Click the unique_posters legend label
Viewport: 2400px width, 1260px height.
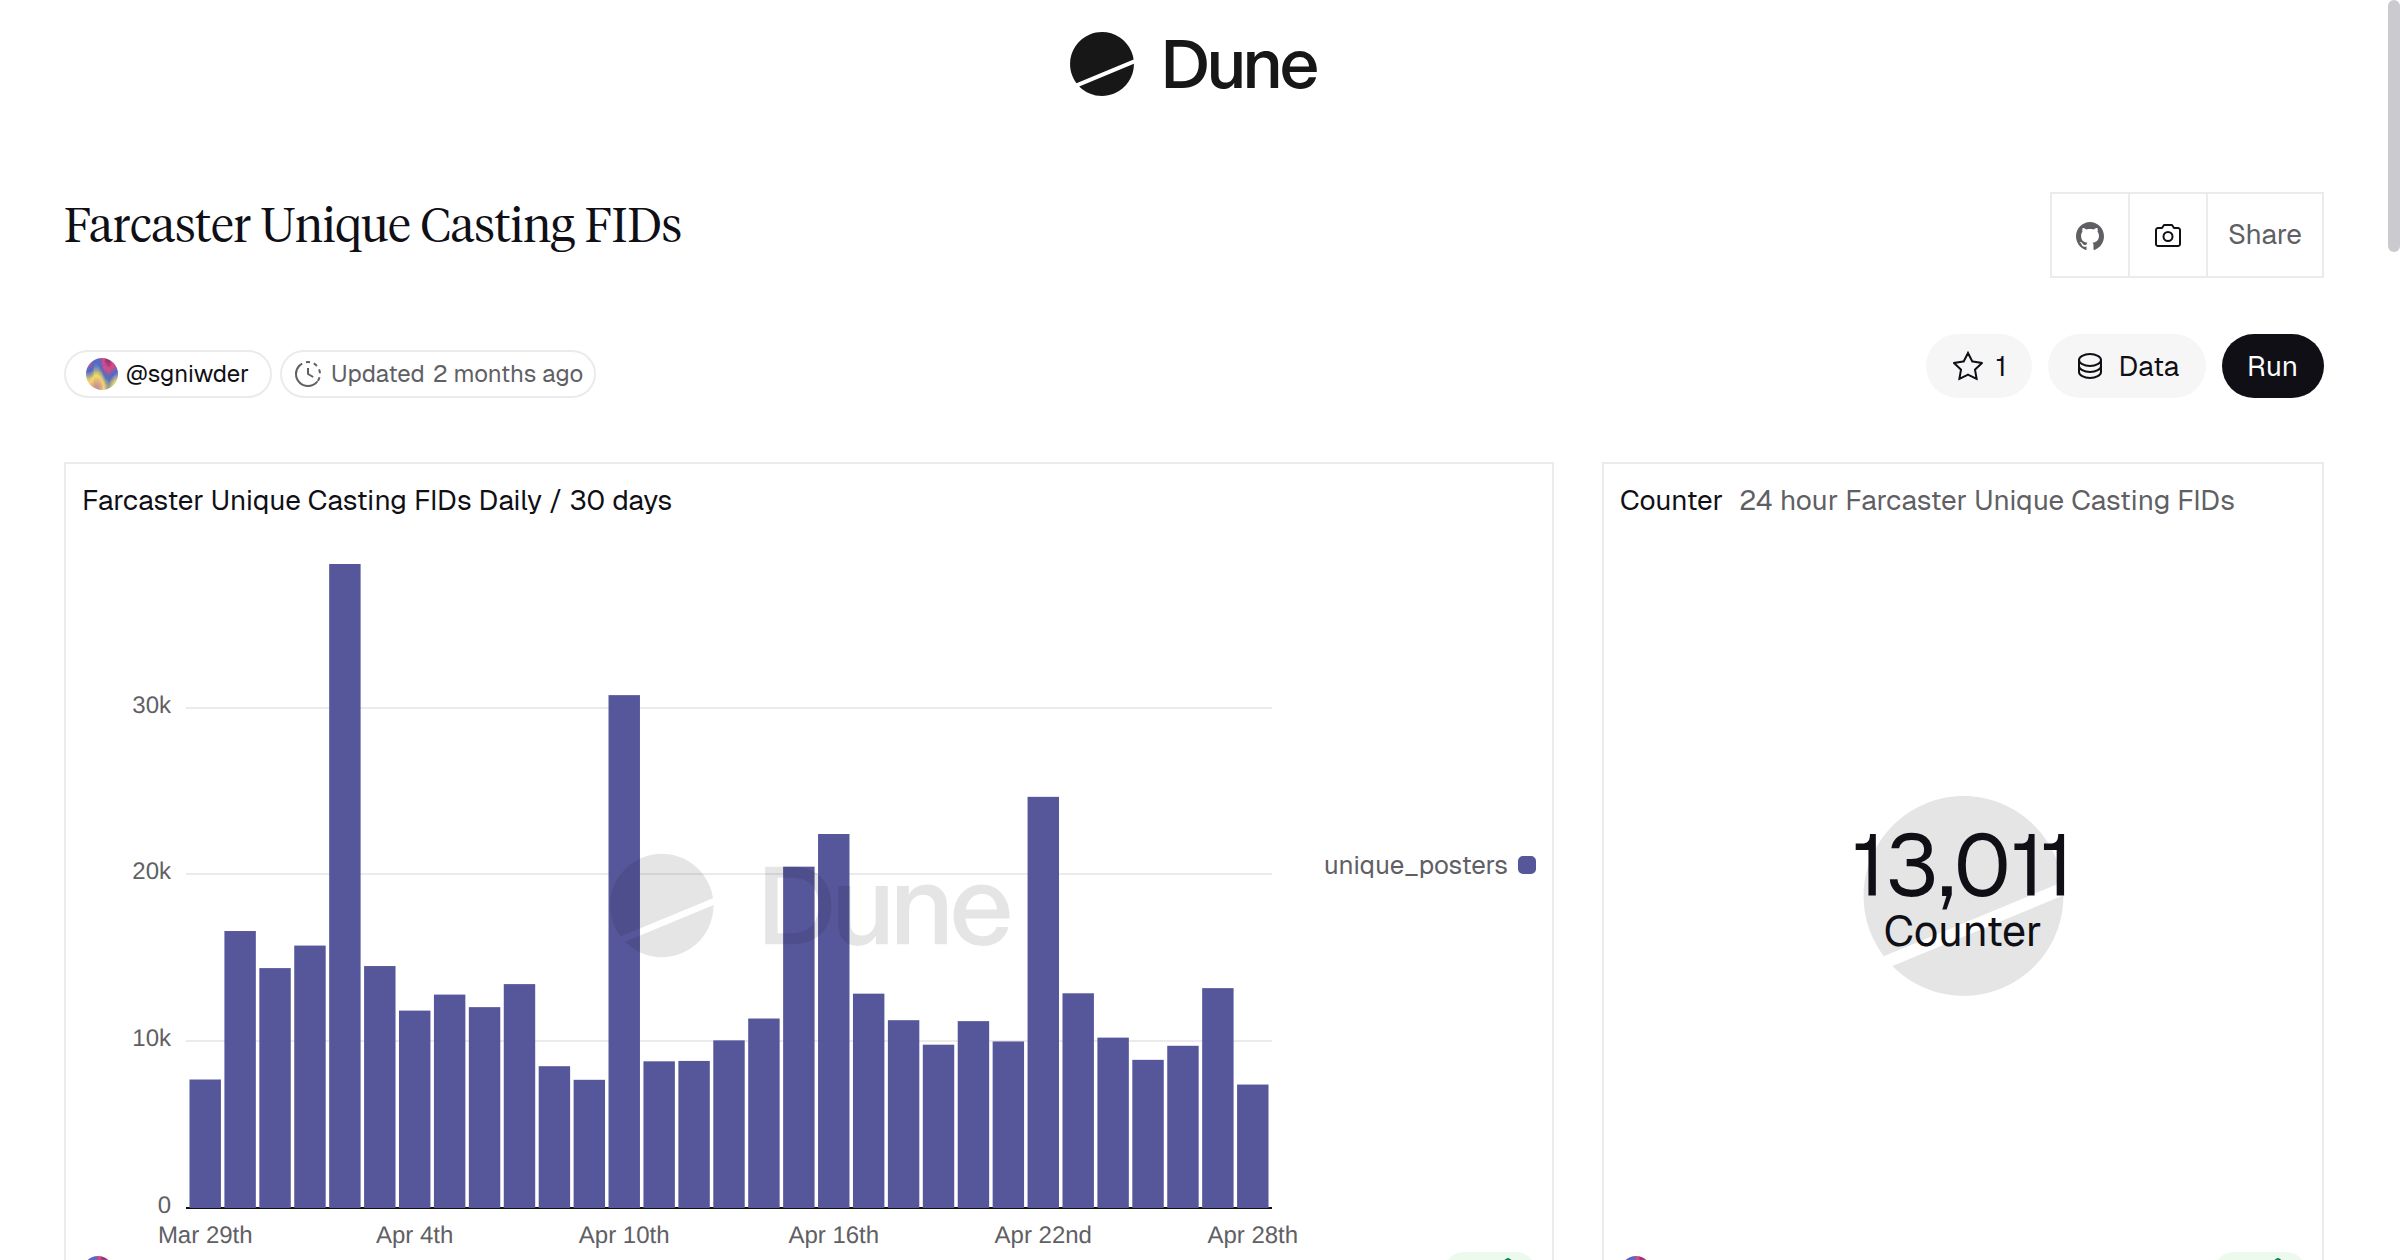pos(1415,865)
